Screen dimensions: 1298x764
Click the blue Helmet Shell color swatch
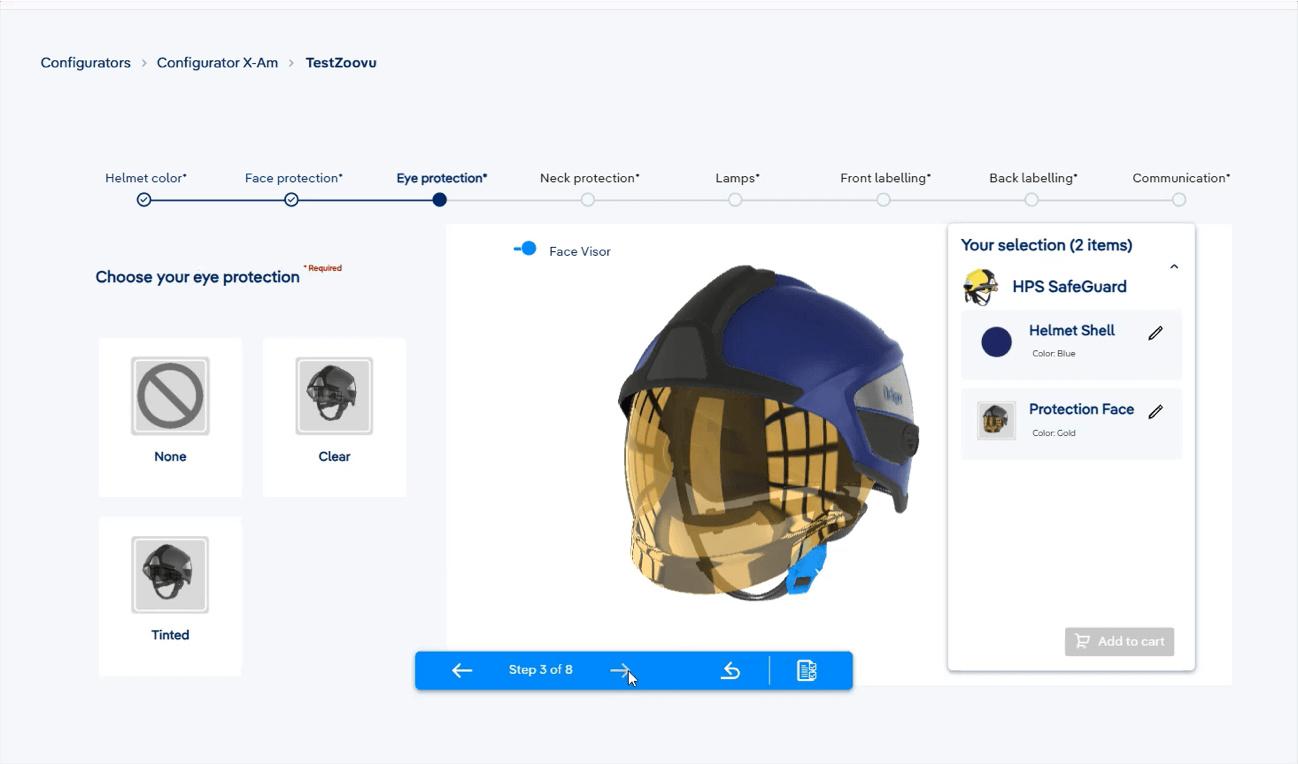[996, 342]
